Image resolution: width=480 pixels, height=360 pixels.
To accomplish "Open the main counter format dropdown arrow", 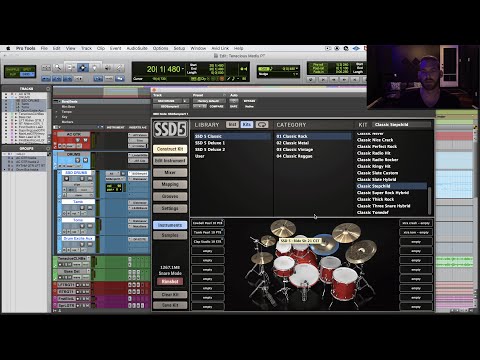I will coord(183,69).
